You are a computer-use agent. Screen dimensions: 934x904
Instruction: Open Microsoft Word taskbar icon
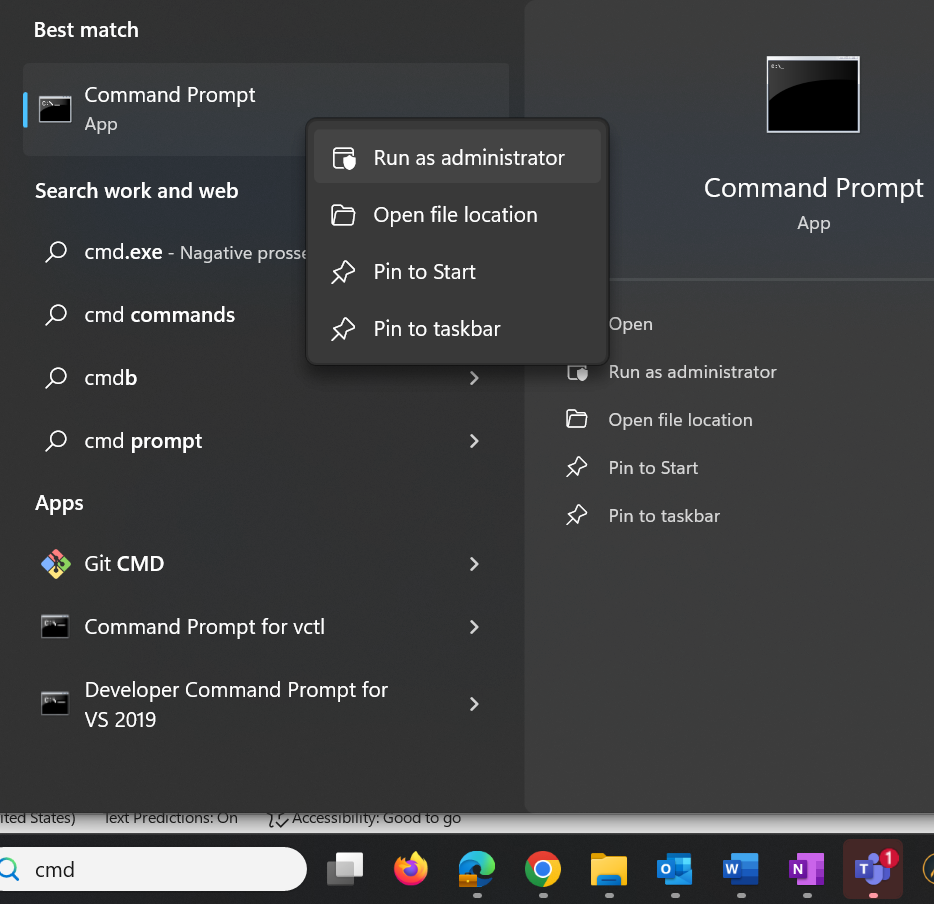tap(741, 869)
